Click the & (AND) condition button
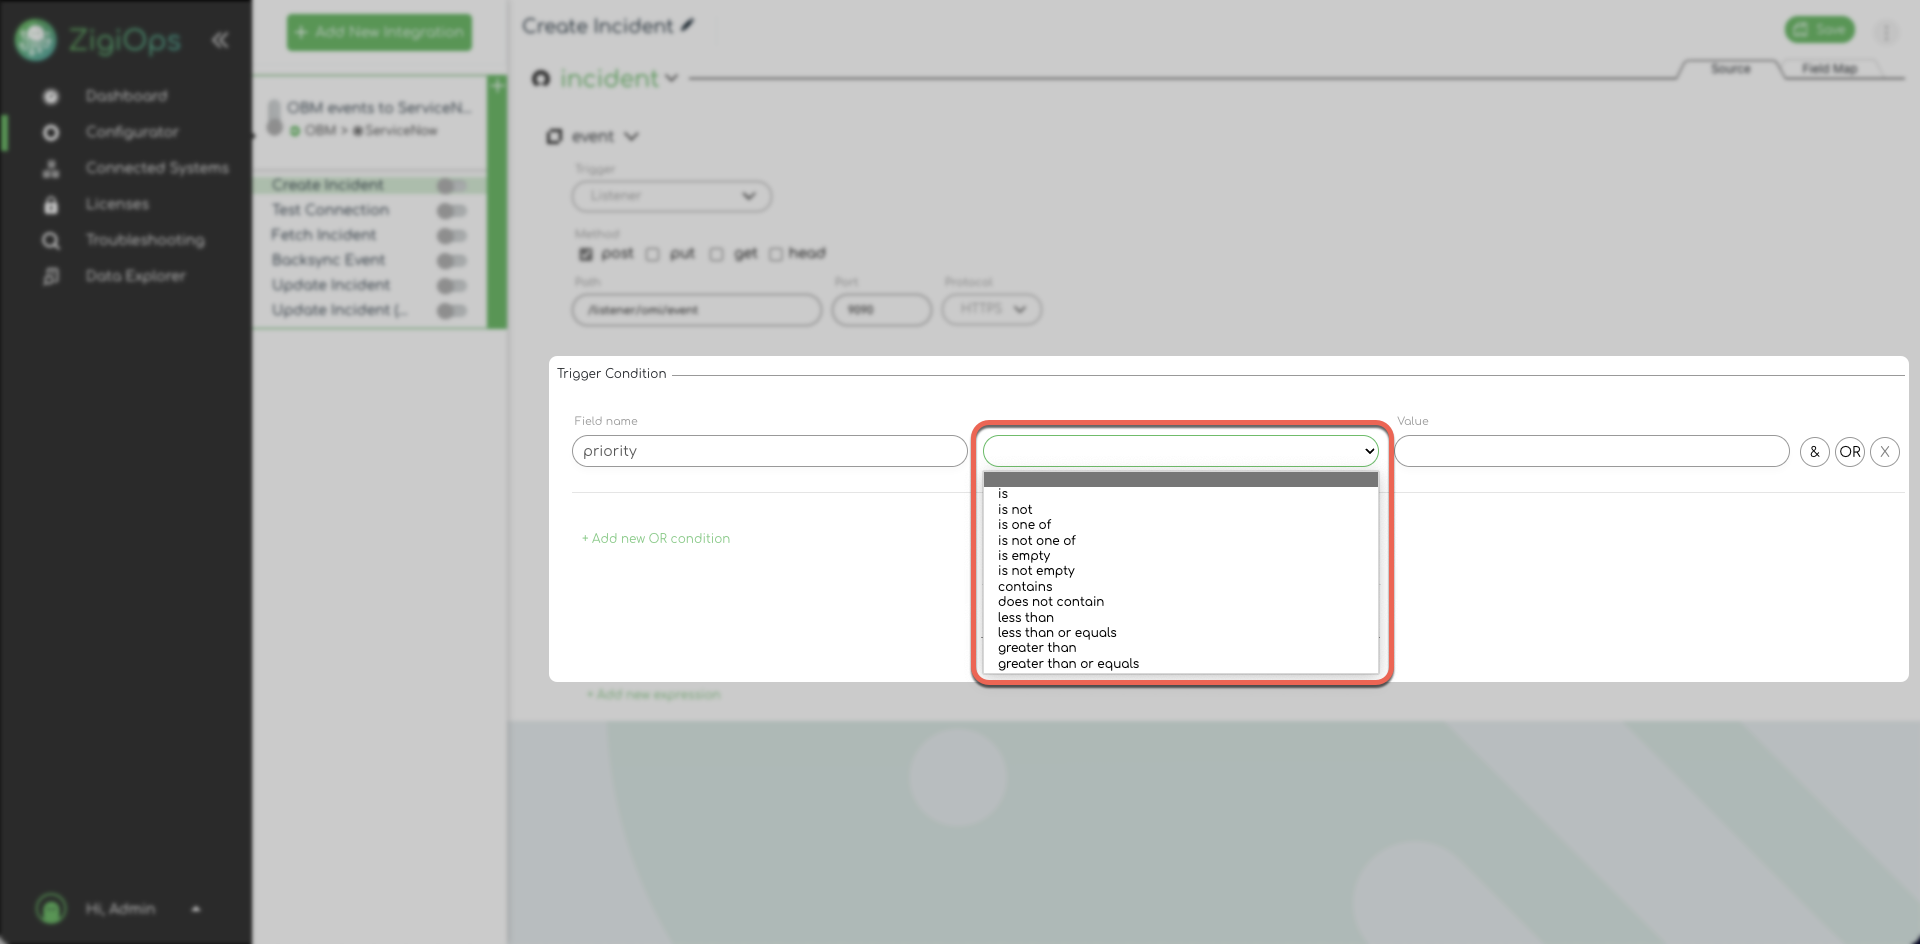Screen dimensions: 1920x944 pyautogui.click(x=1814, y=452)
